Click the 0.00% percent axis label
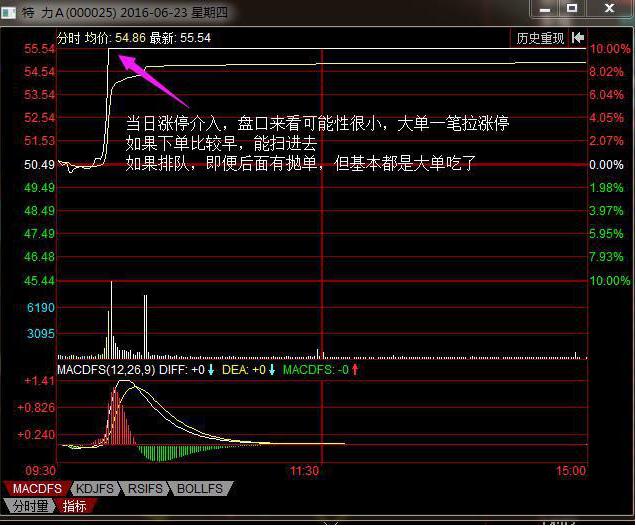Viewport: 636px width, 529px height. 606,165
